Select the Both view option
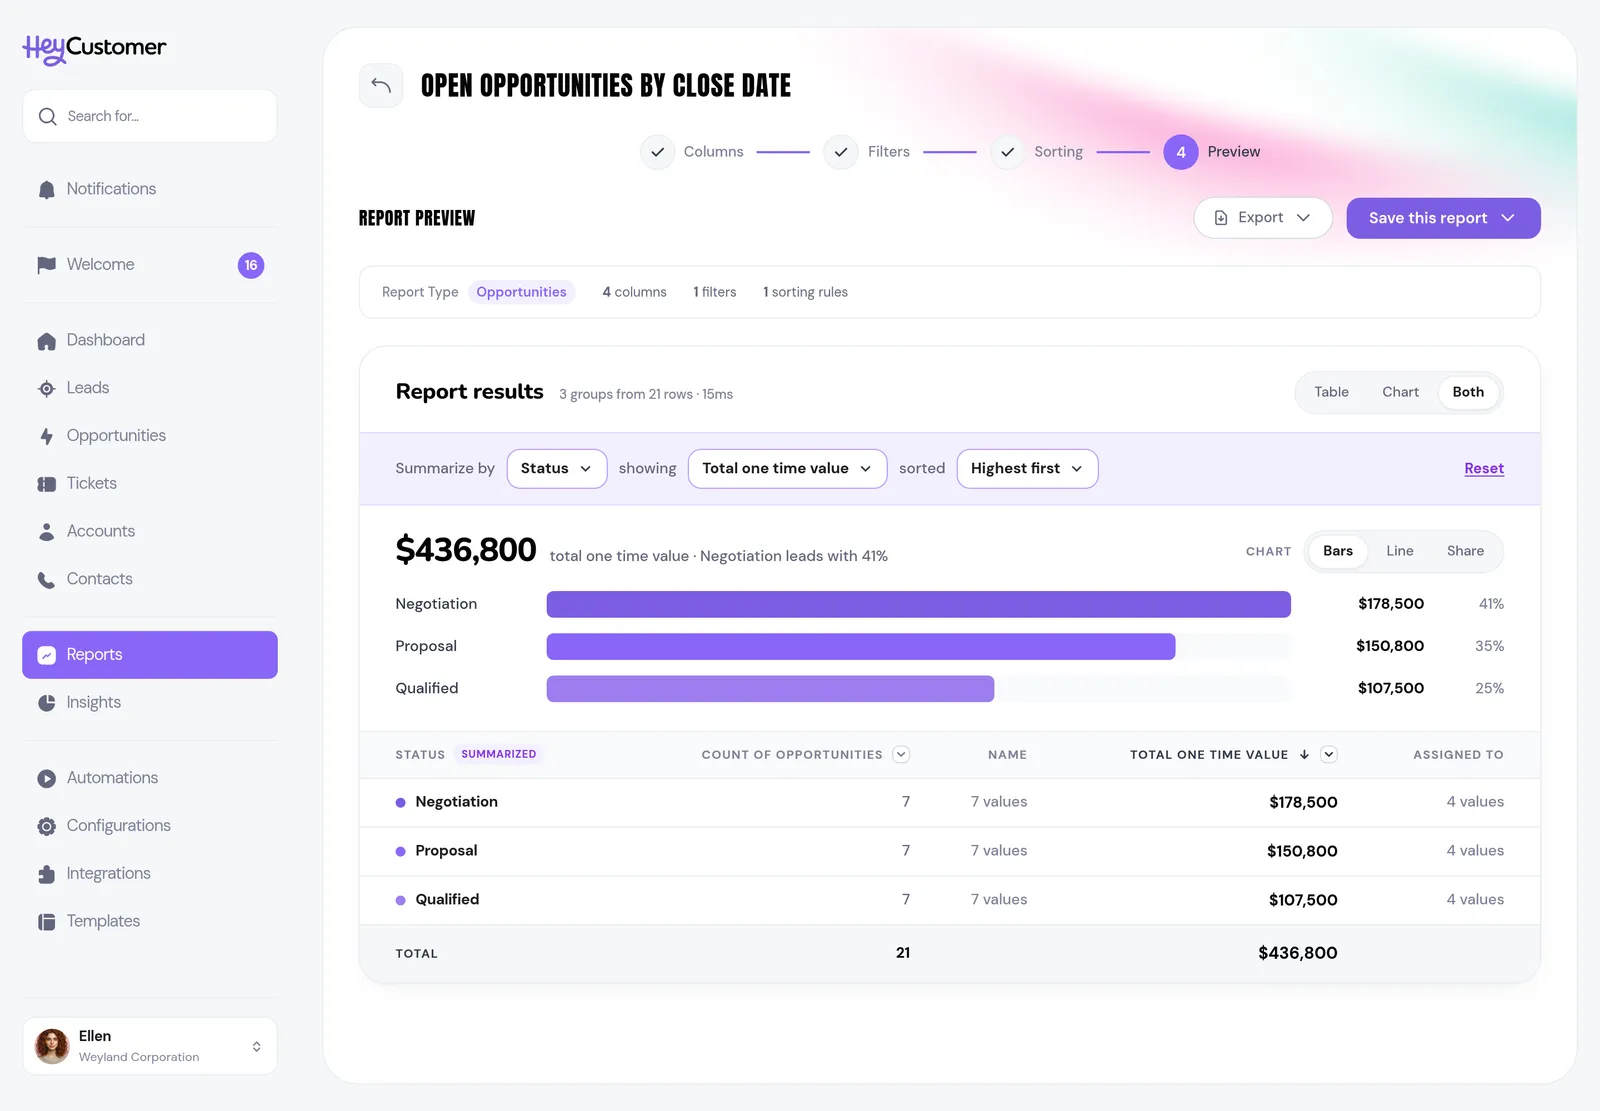Screen dimensions: 1600x1111 click(x=1468, y=392)
